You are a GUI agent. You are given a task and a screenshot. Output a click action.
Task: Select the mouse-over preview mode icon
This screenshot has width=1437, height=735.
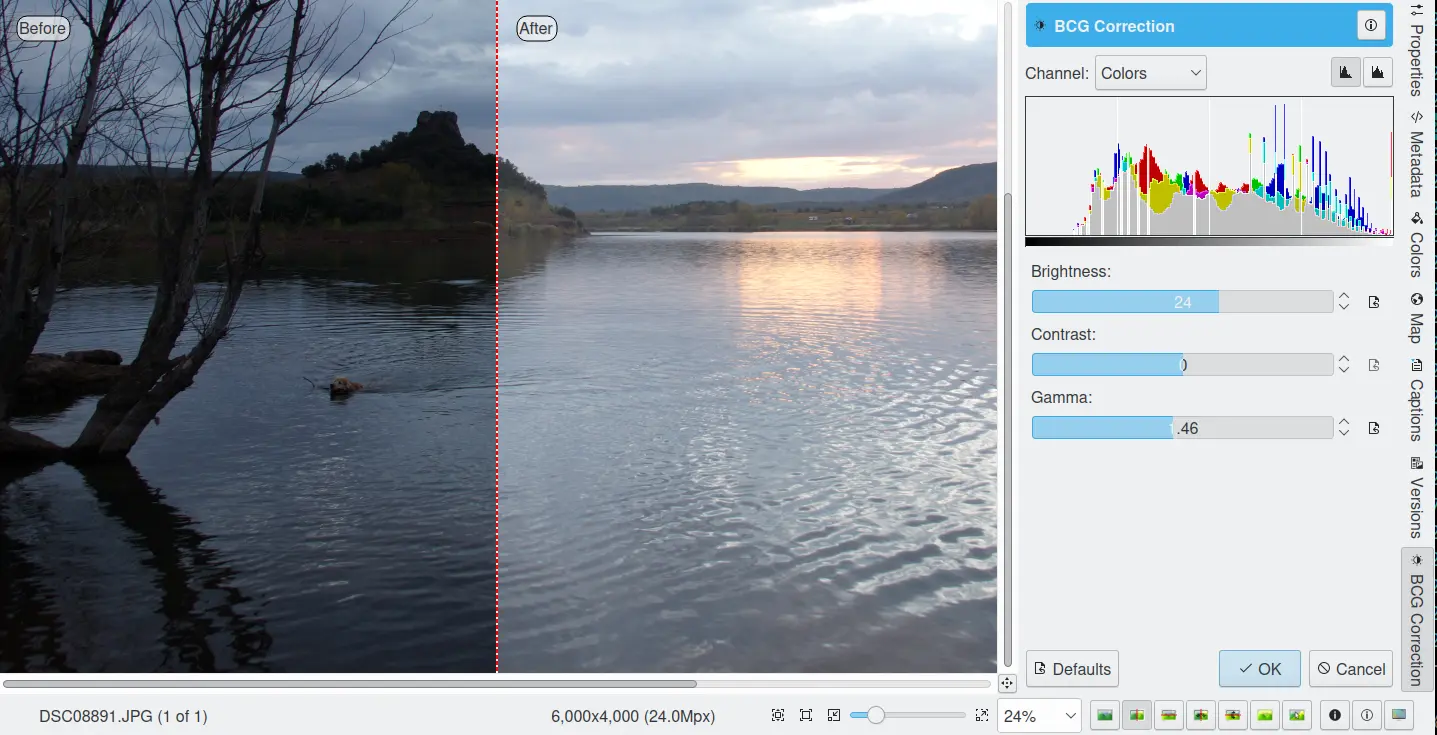click(1297, 715)
